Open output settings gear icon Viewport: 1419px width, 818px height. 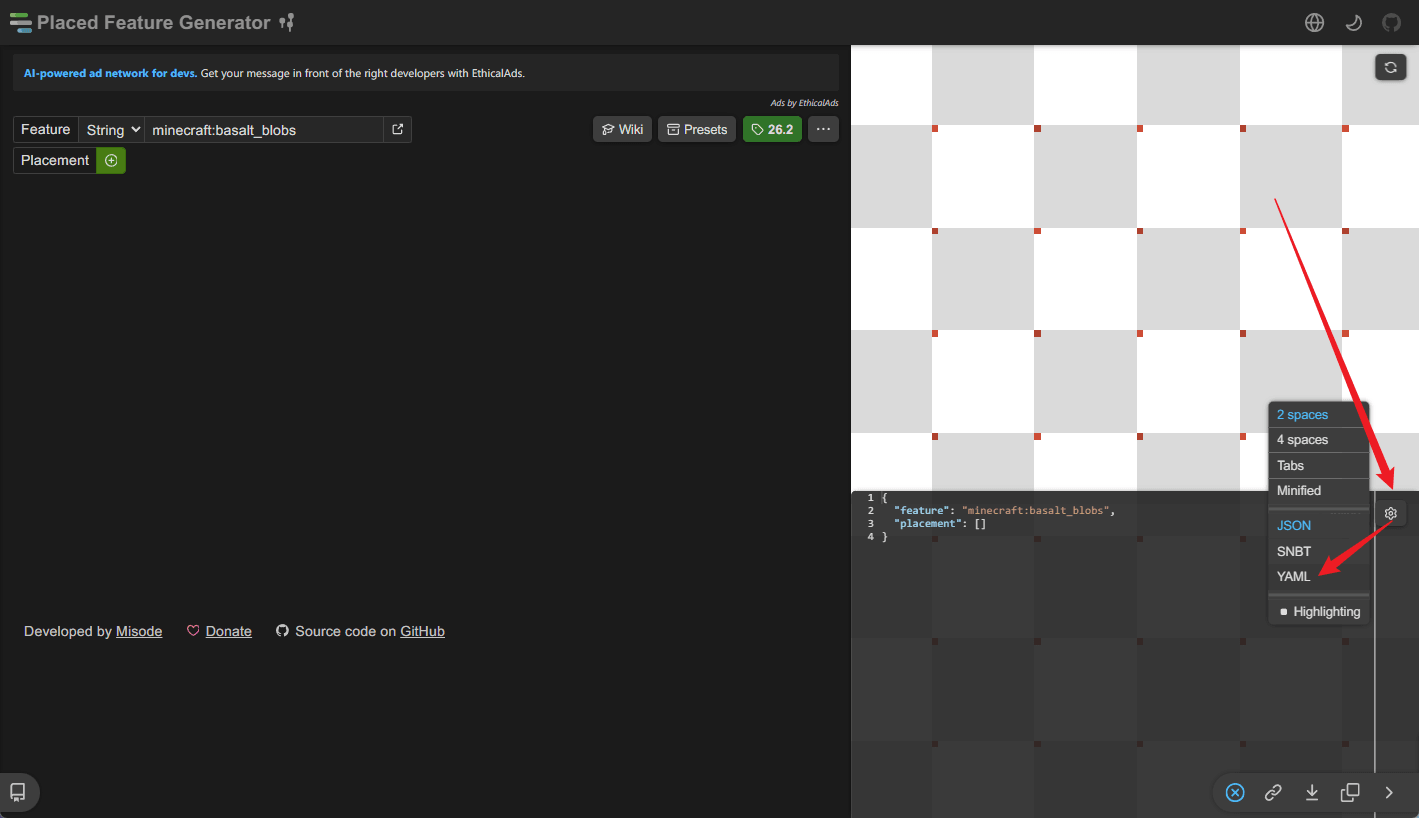(x=1390, y=513)
